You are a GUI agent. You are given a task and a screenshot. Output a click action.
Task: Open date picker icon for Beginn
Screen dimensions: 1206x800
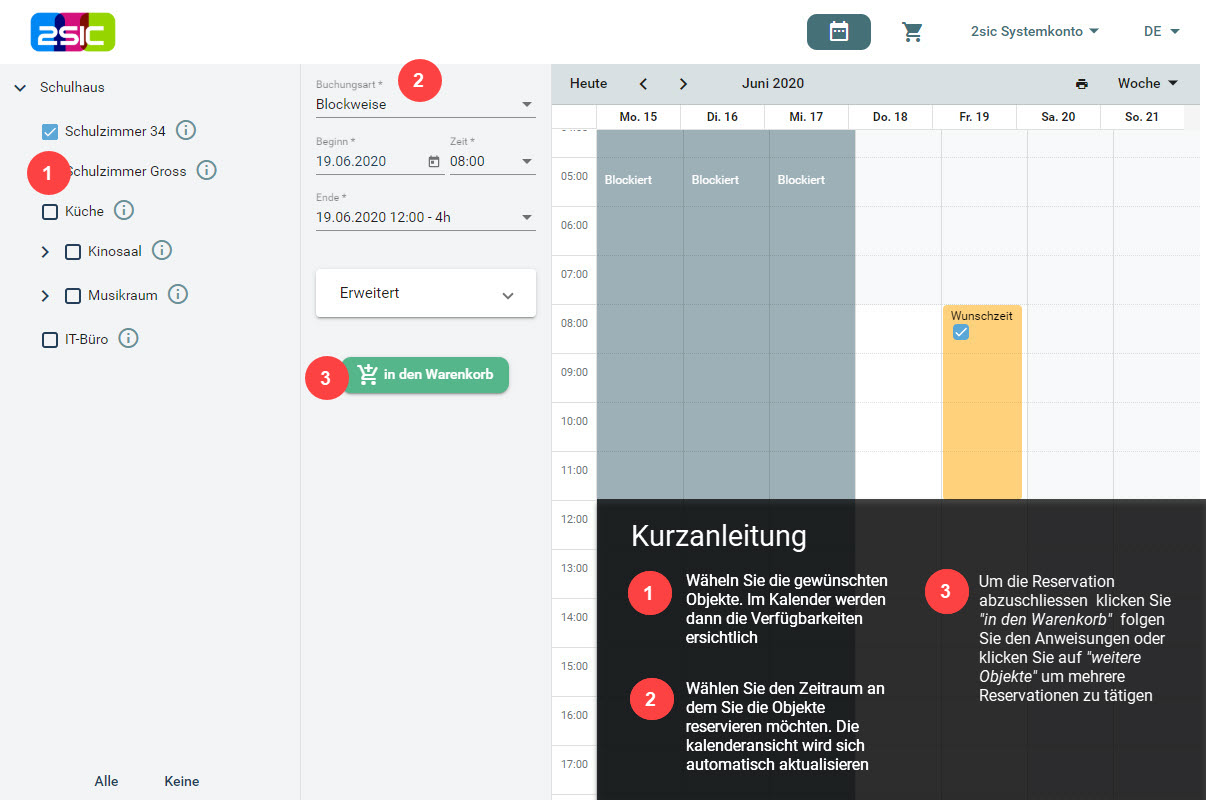434,162
